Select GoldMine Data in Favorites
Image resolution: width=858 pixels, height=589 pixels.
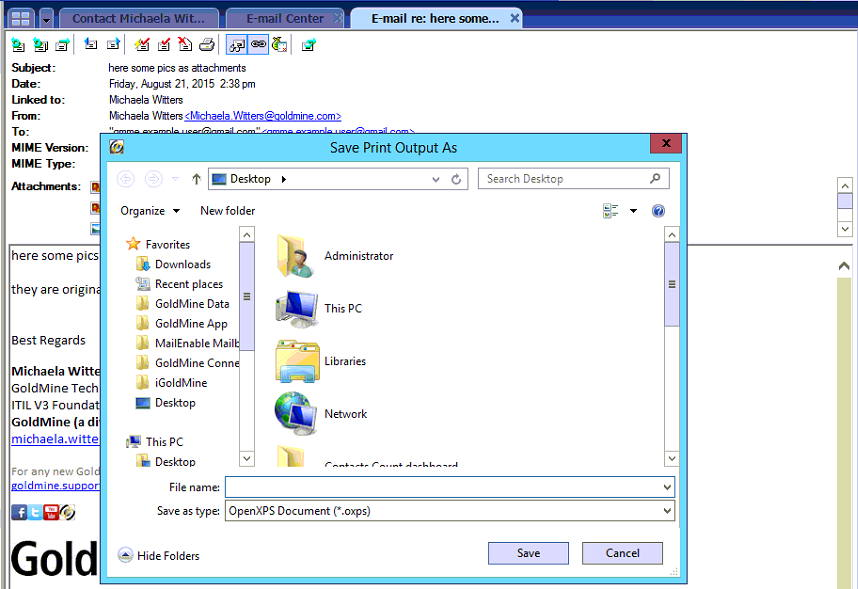coord(191,304)
